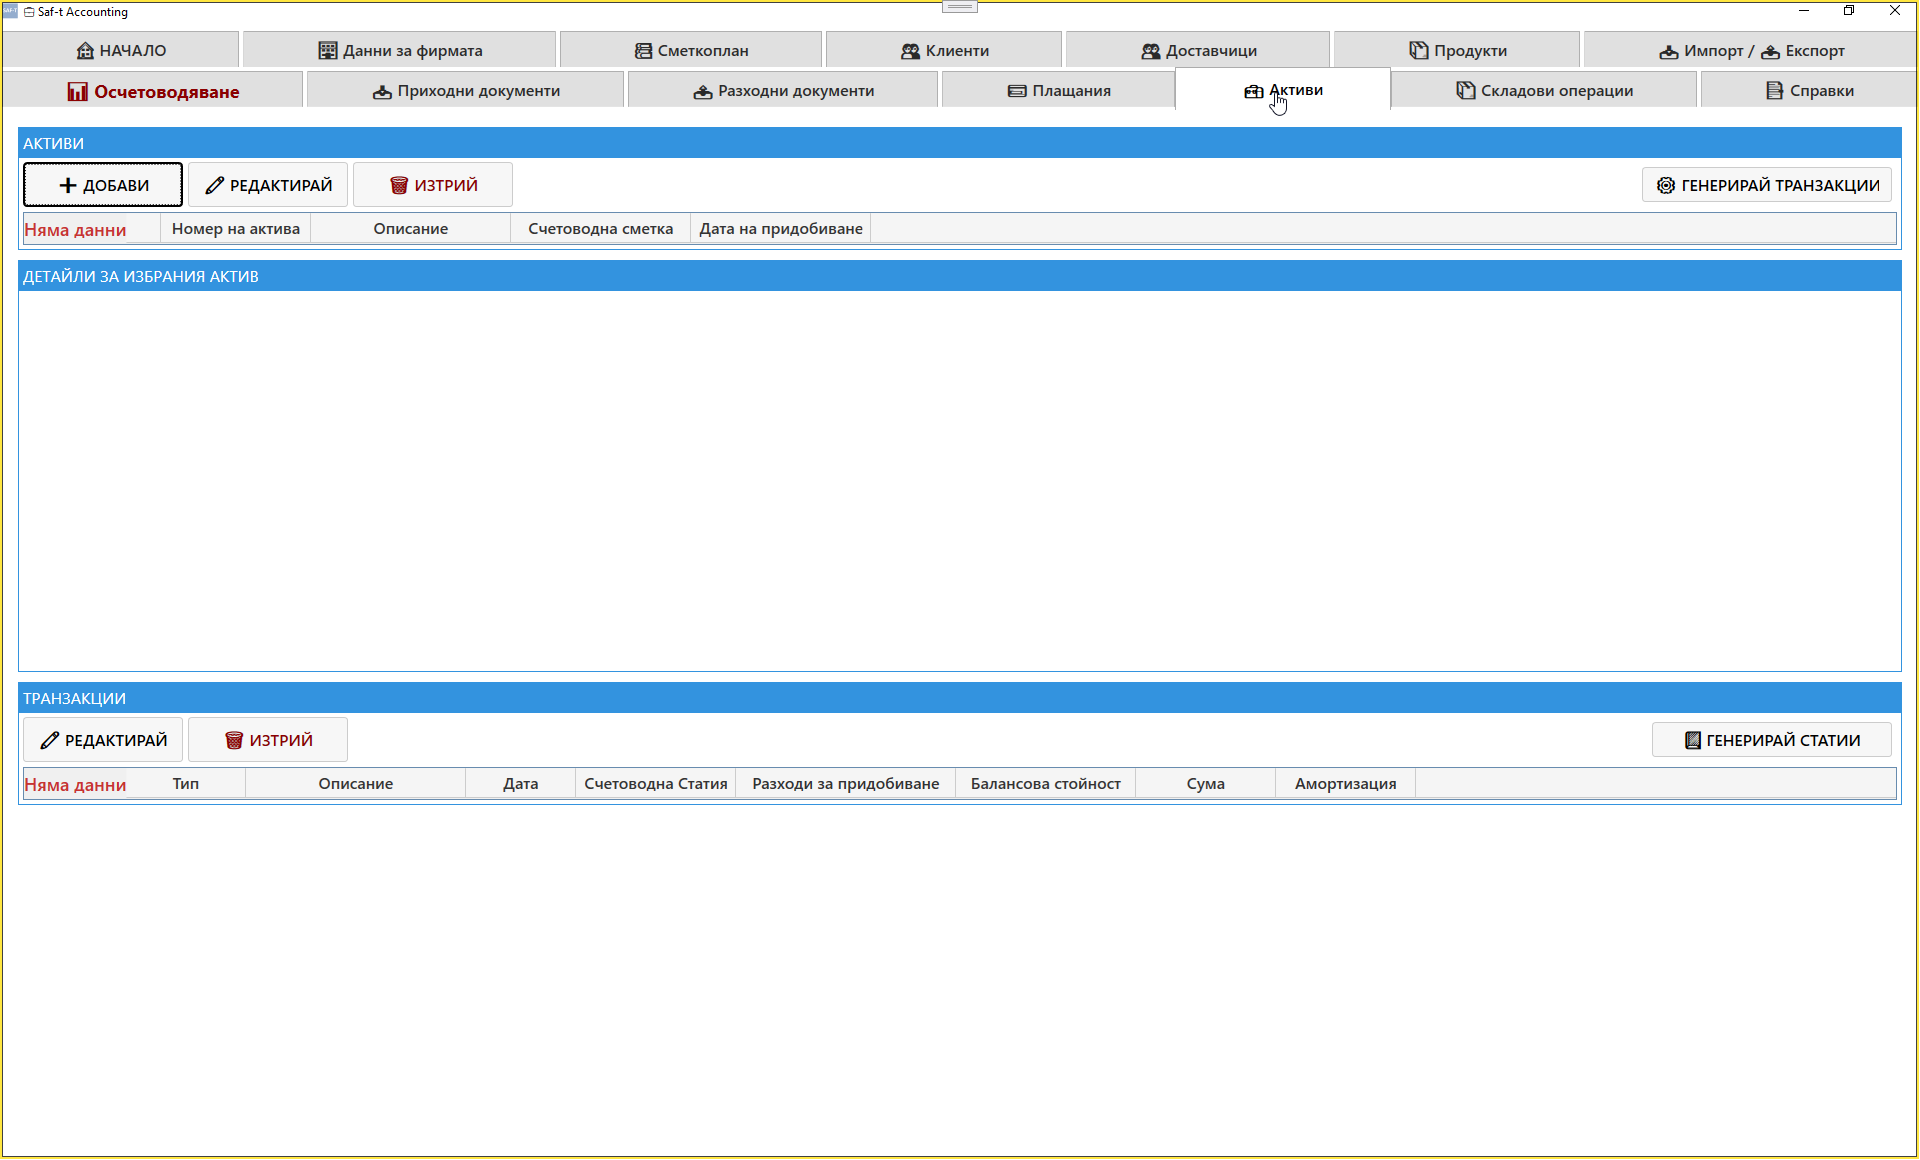Click the Балансова стойност column header
This screenshot has height=1160, width=1920.
pyautogui.click(x=1046, y=784)
